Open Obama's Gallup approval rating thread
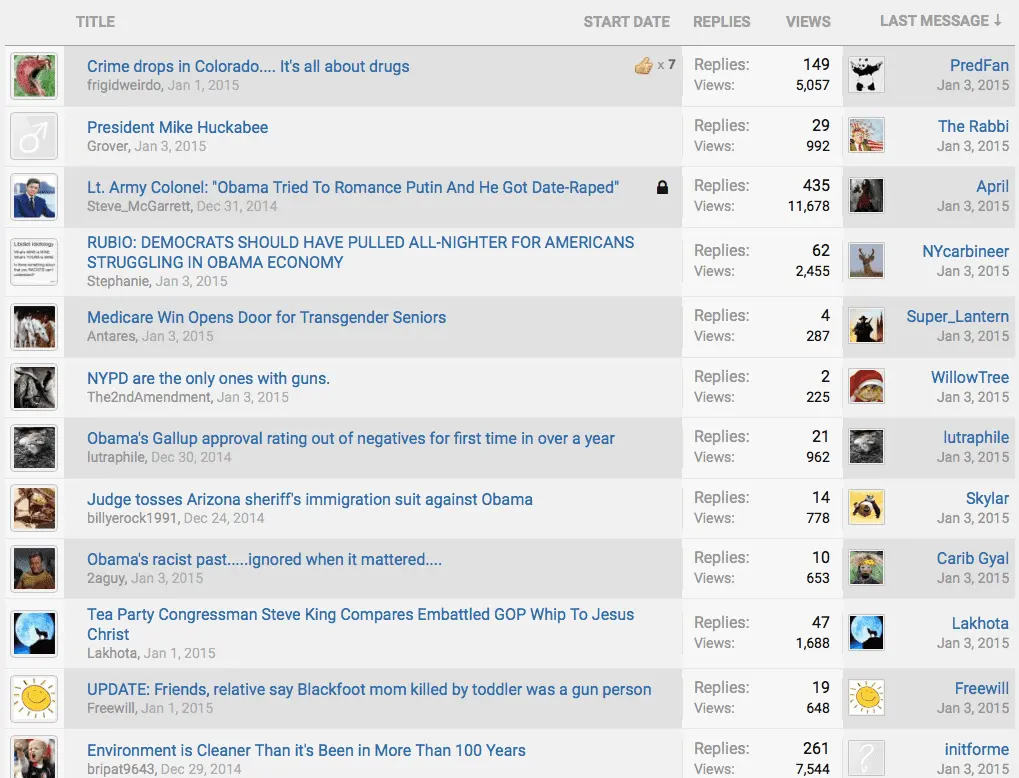The height and width of the screenshot is (778, 1019). click(351, 439)
